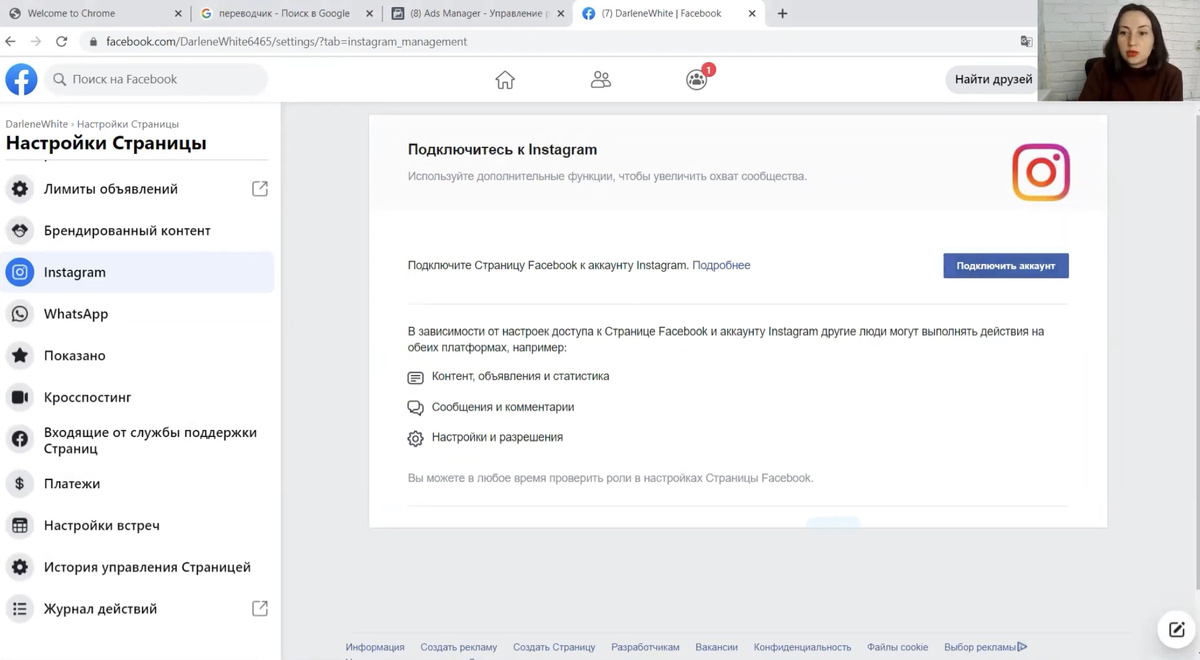Click the dollar icon beside Платежи

[x=20, y=484]
